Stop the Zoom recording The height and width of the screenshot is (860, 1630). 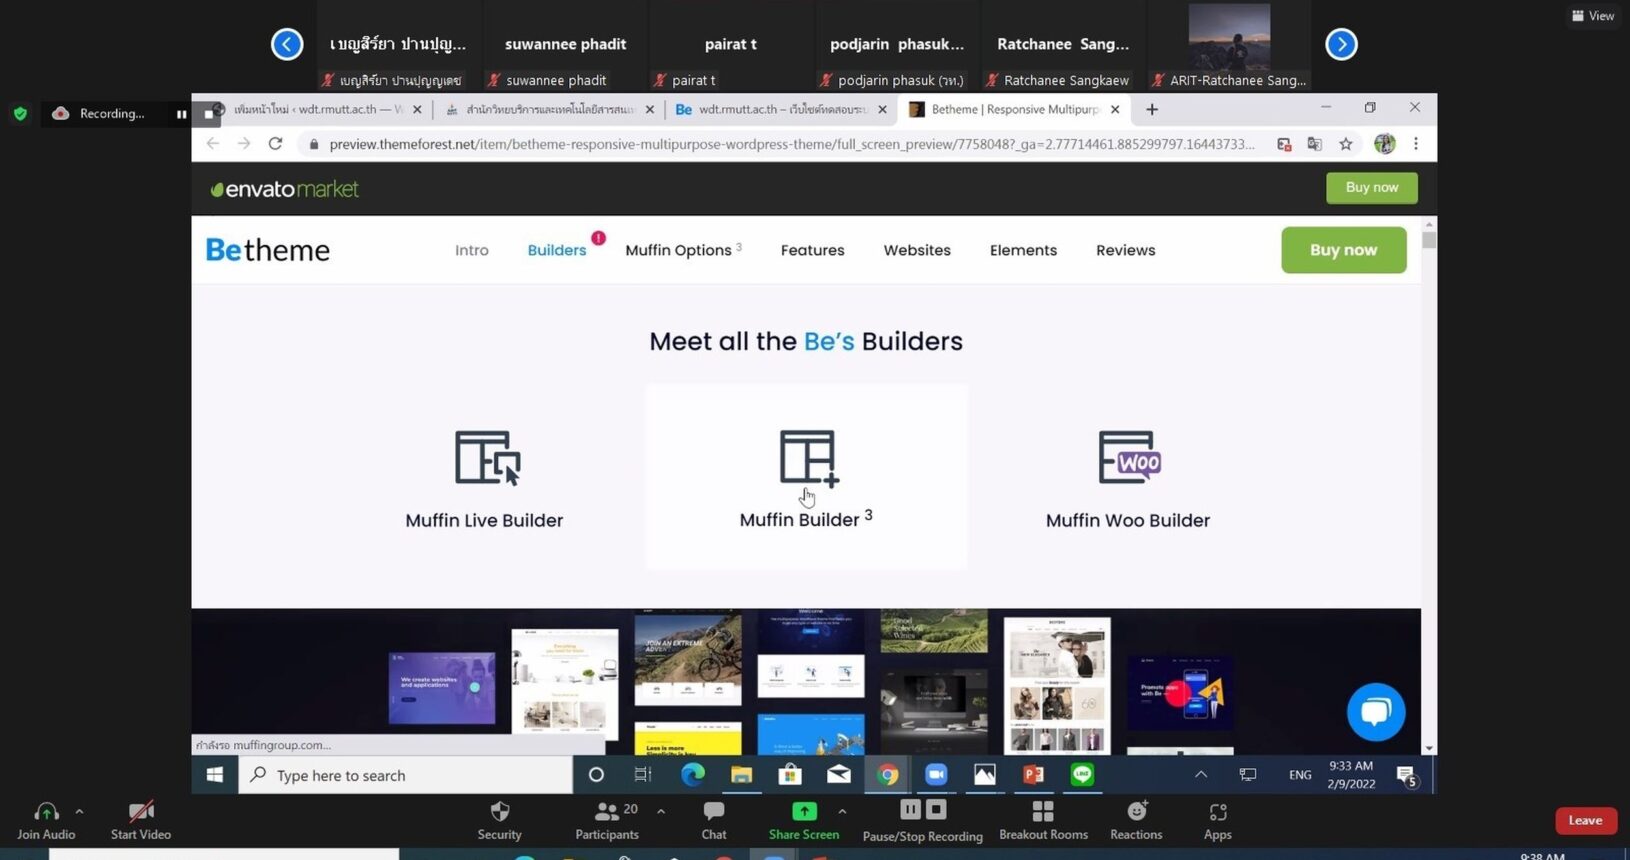click(x=936, y=809)
